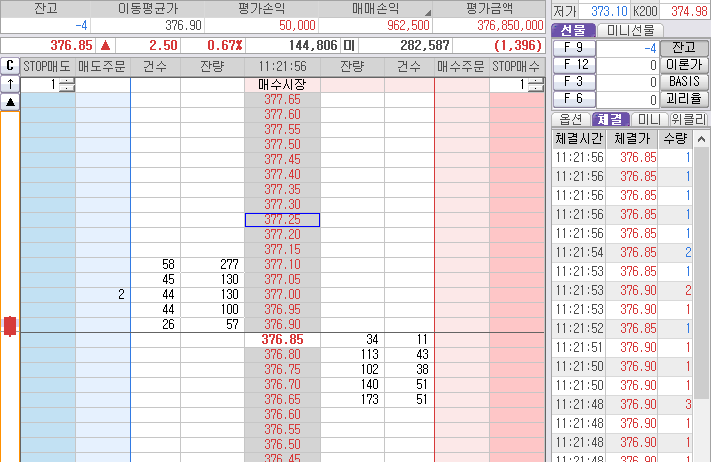The height and width of the screenshot is (462, 711).
Task: Click the 저가 value 373.10
Action: (x=609, y=11)
